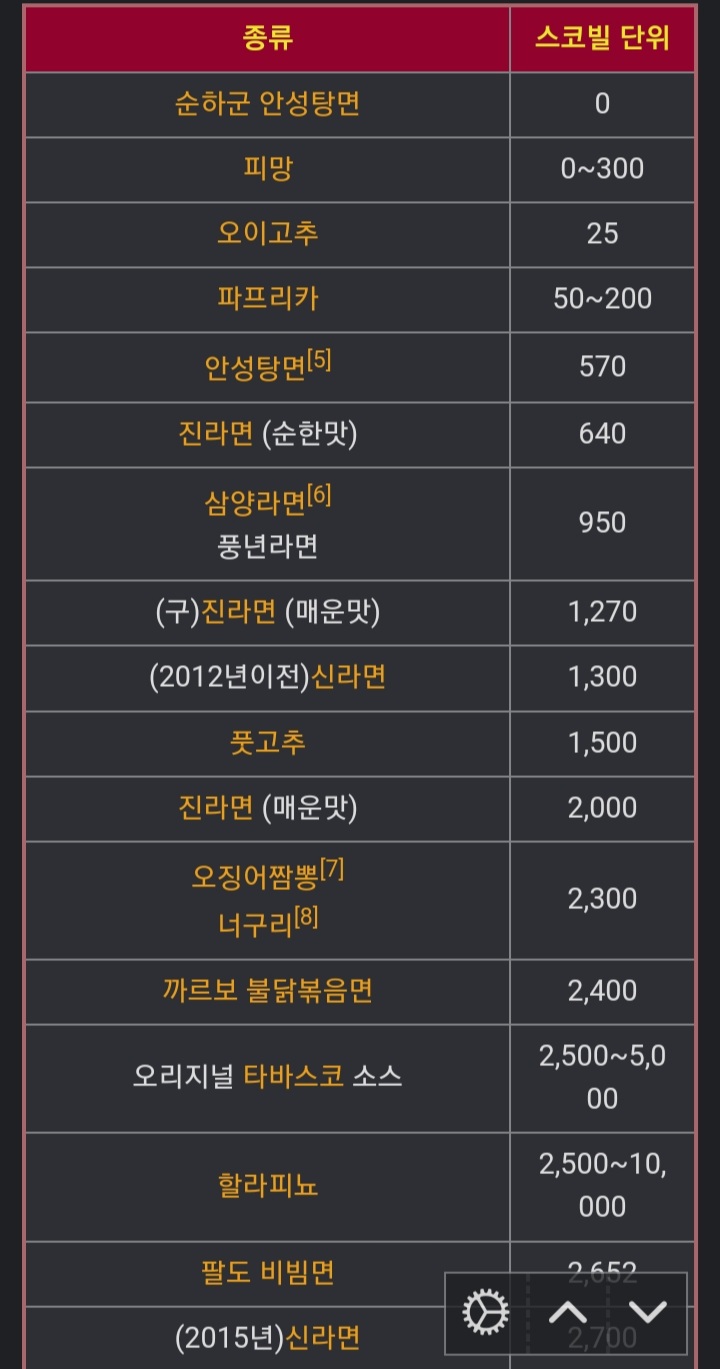Image resolution: width=720 pixels, height=1369 pixels.
Task: Tap footnote 7 after 오징어짬뽕
Action: 333,870
